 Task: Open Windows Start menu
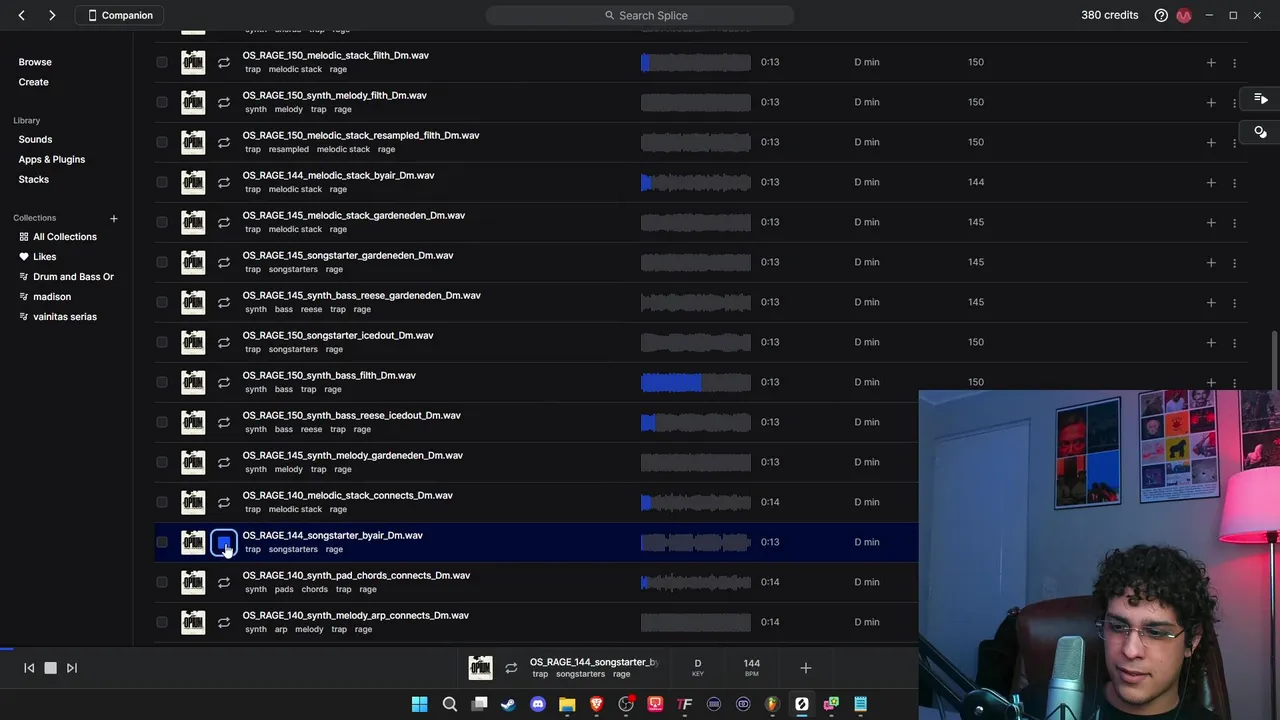tap(420, 704)
